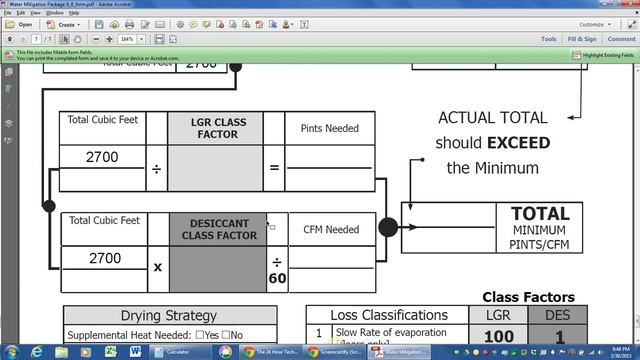Open the Window menu

54,13
